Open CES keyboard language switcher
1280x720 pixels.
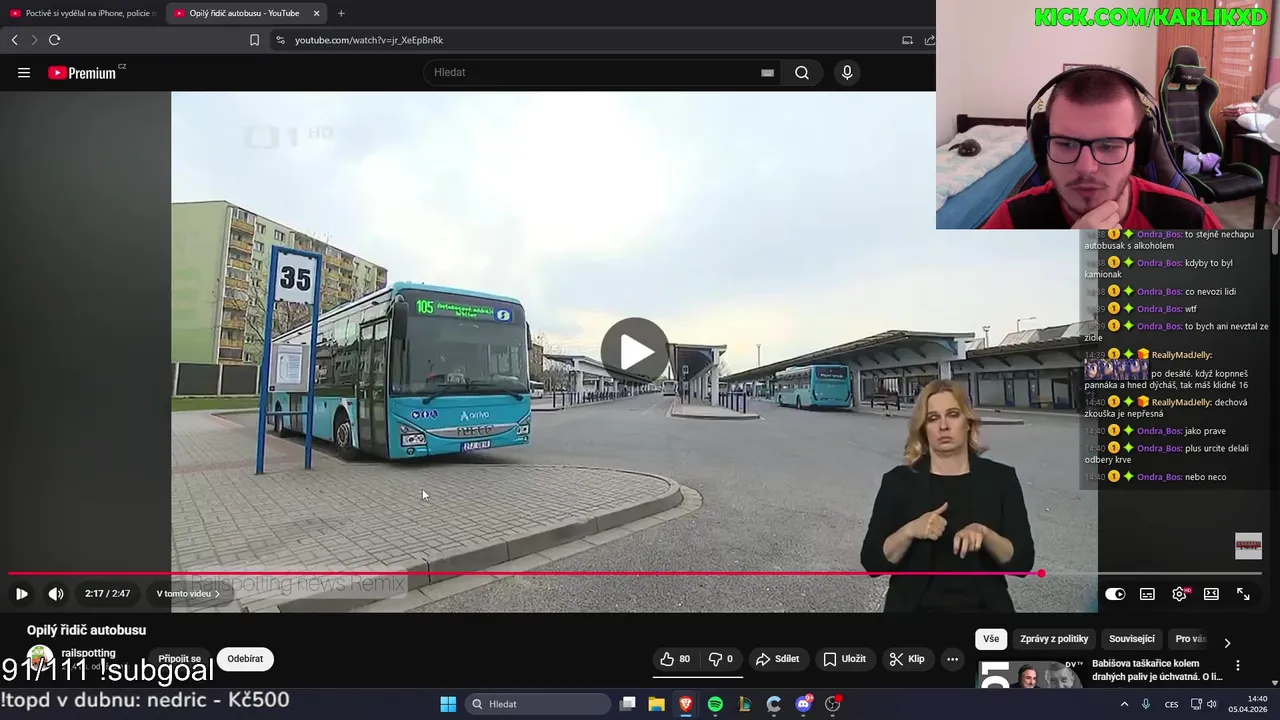pos(1171,704)
